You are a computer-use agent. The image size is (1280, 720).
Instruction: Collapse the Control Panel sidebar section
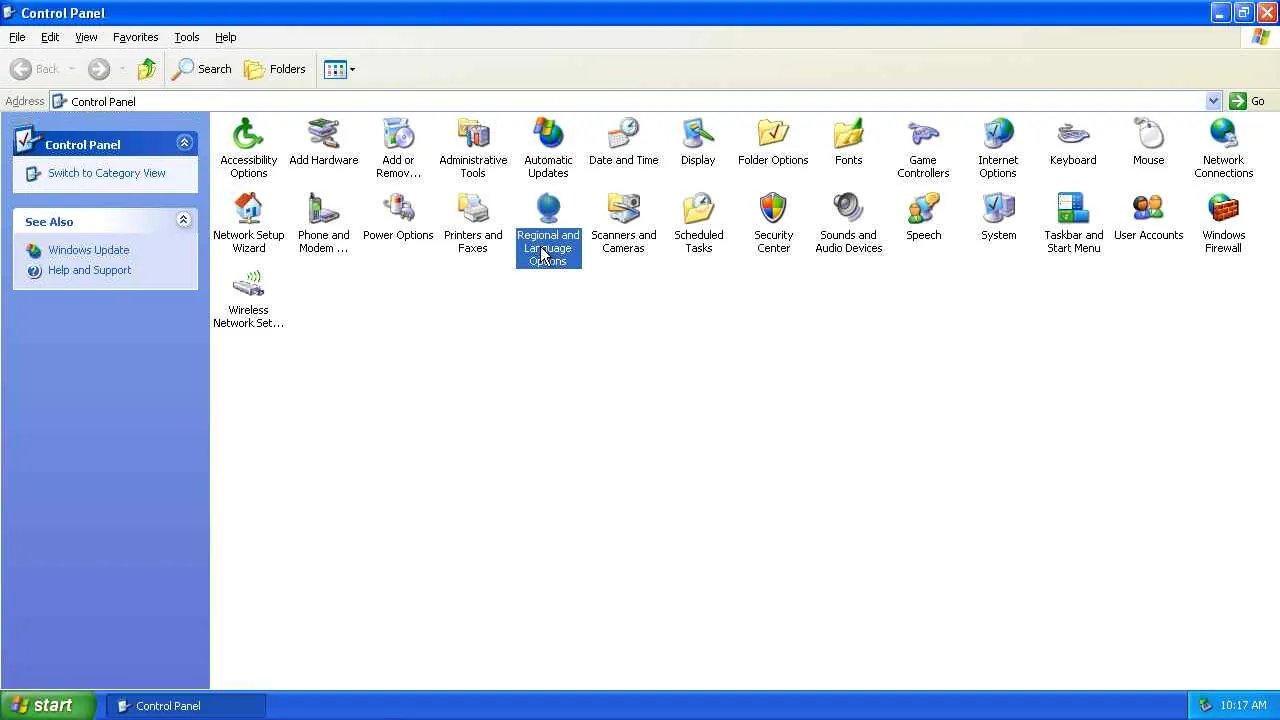(x=184, y=143)
